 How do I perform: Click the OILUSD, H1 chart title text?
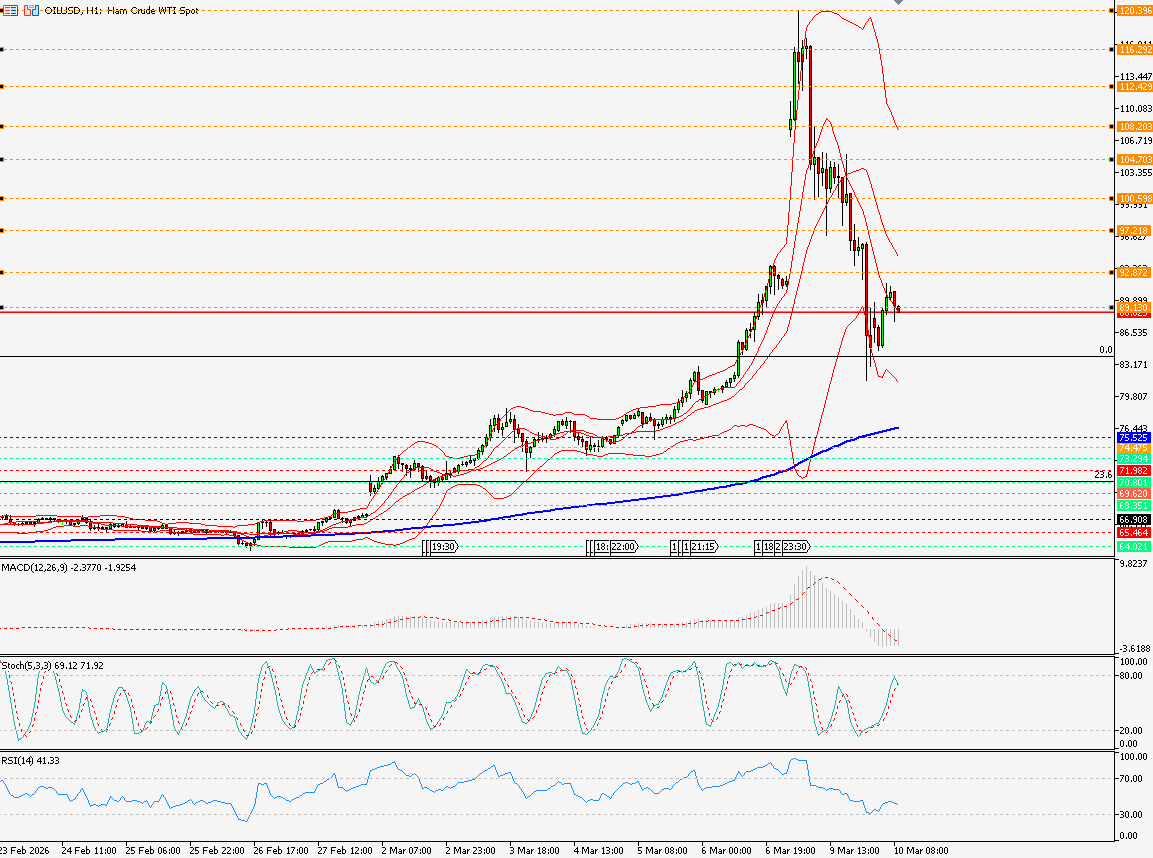(122, 10)
